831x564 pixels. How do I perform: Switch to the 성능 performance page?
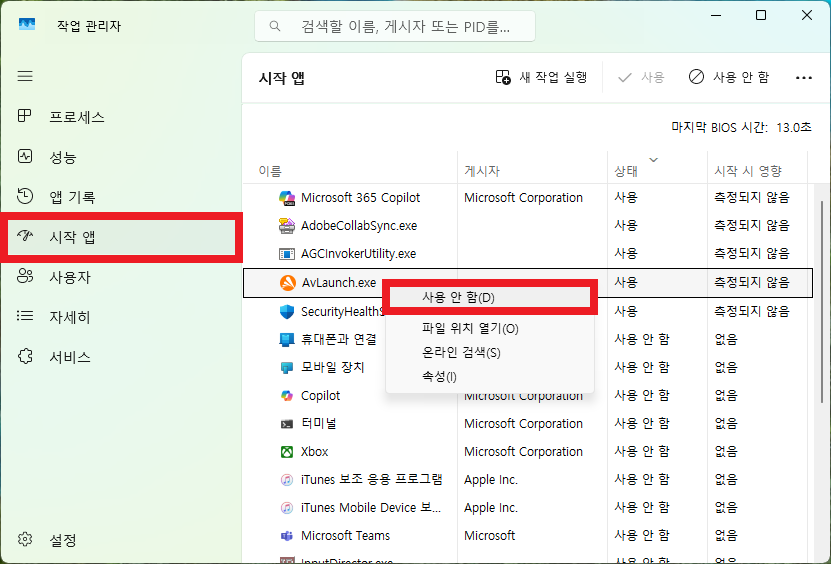(121, 157)
